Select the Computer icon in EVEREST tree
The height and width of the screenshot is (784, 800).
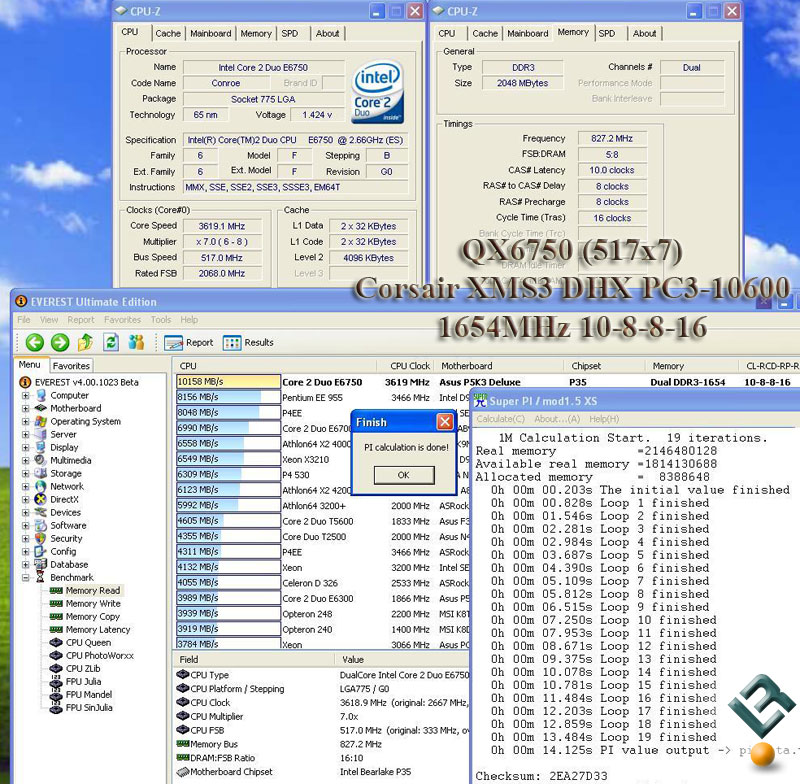coord(41,395)
